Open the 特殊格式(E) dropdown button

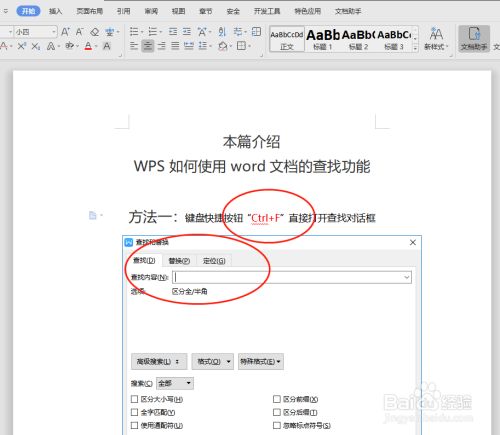tap(261, 362)
